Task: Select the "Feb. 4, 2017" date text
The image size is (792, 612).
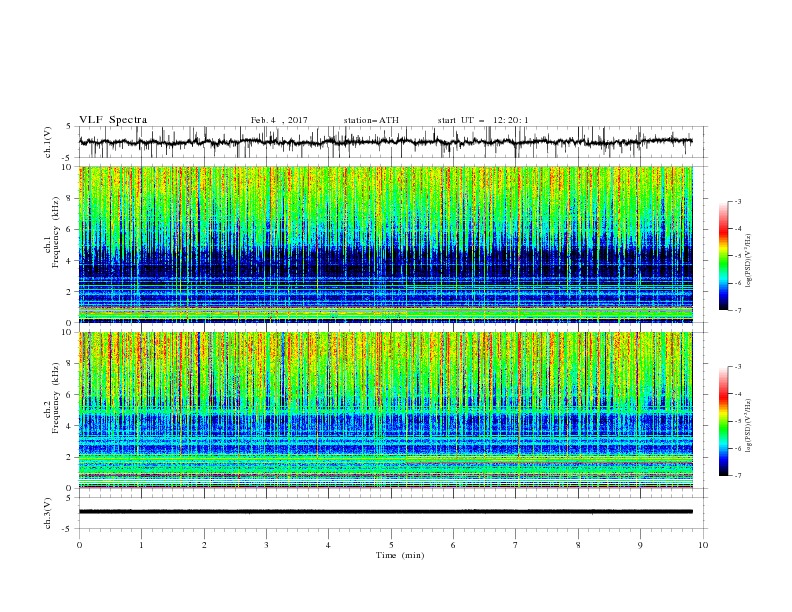Action: 279,120
